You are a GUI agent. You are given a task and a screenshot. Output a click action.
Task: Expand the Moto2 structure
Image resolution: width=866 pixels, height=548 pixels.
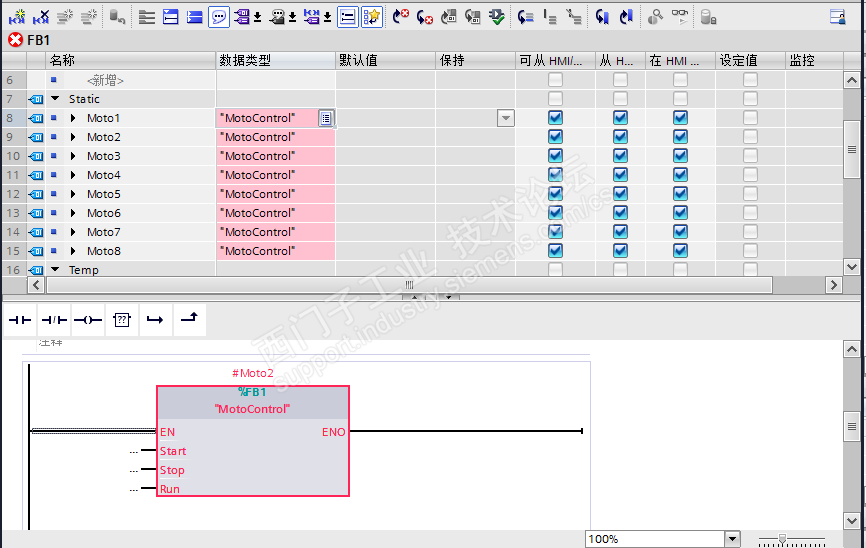coord(73,137)
